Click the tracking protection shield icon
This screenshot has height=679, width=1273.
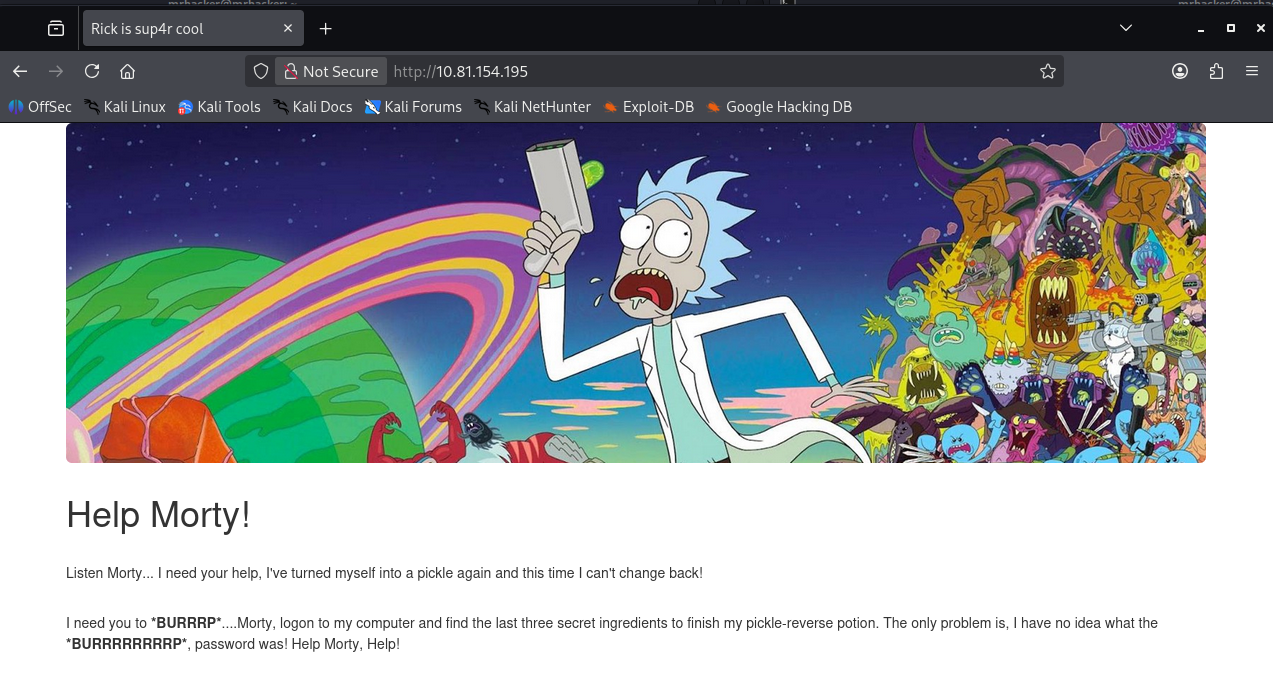coord(261,71)
